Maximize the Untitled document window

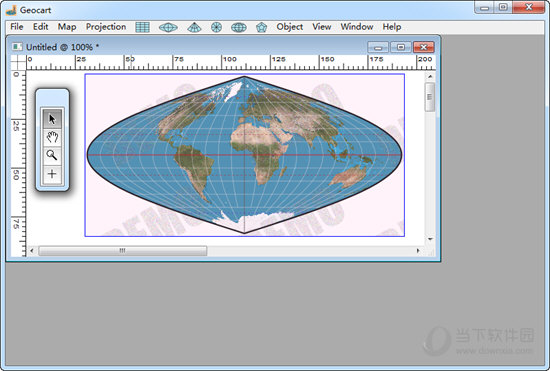(x=401, y=47)
